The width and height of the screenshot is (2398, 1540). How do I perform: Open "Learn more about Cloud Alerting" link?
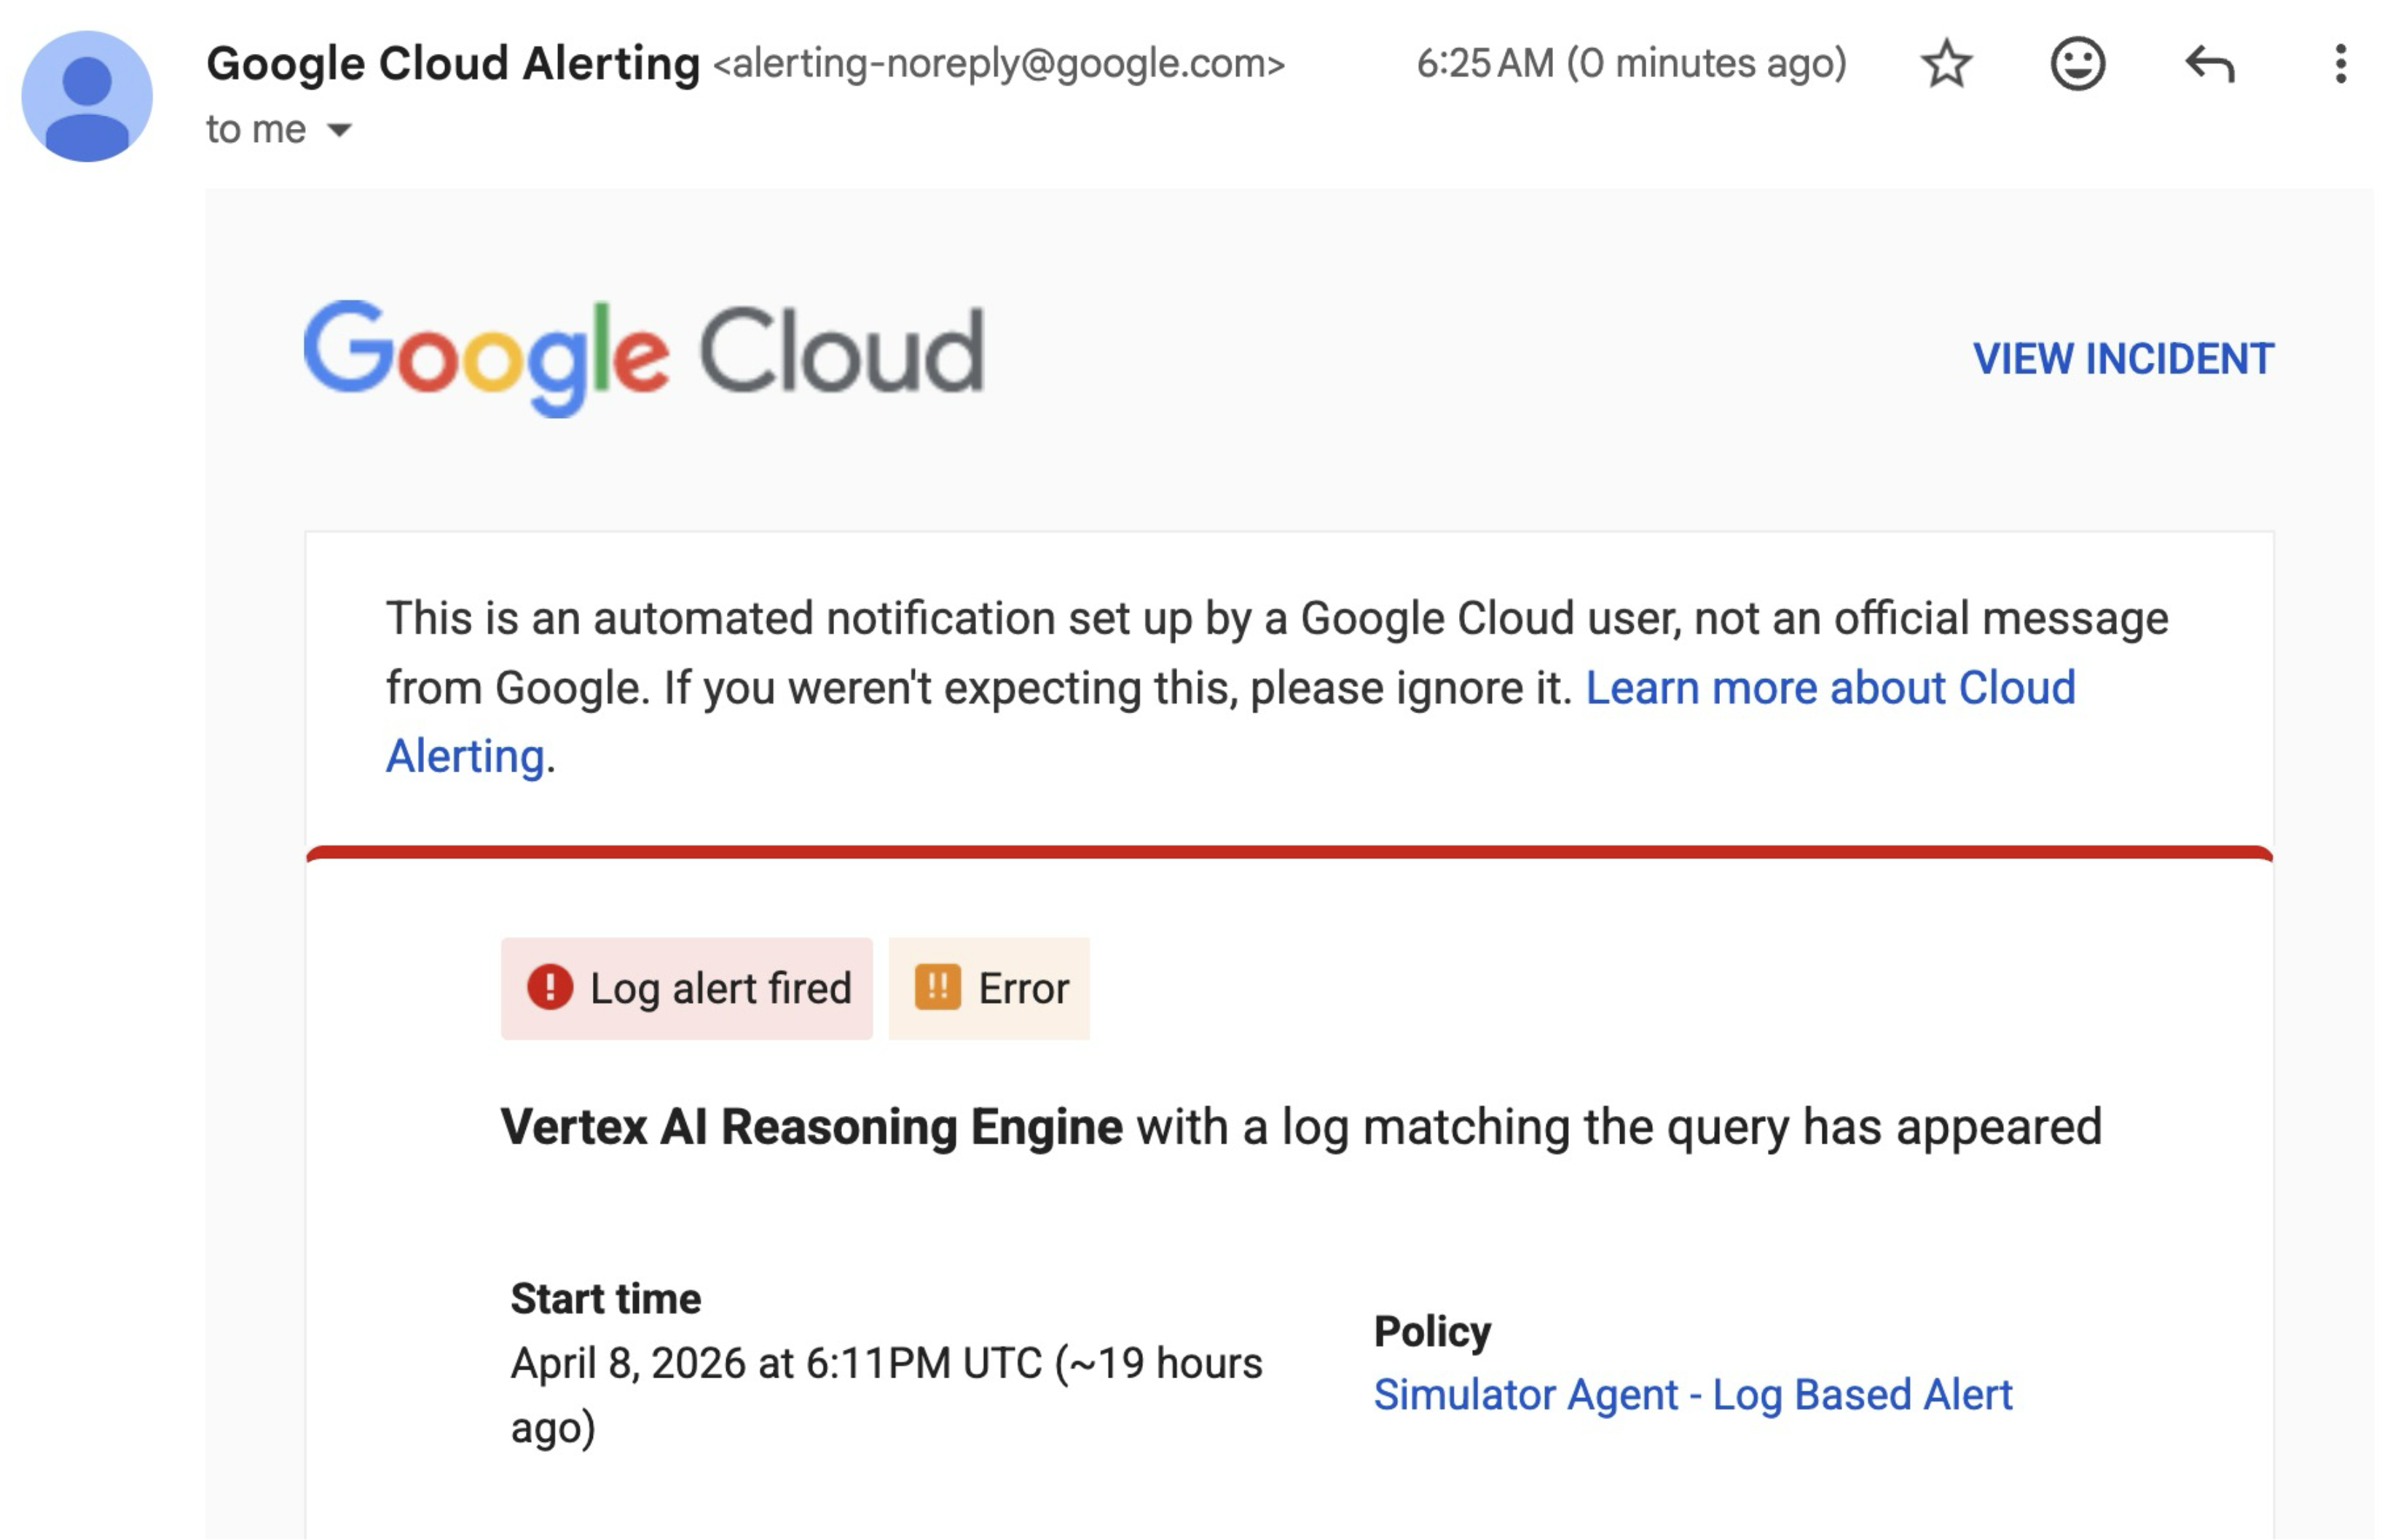pos(1830,688)
